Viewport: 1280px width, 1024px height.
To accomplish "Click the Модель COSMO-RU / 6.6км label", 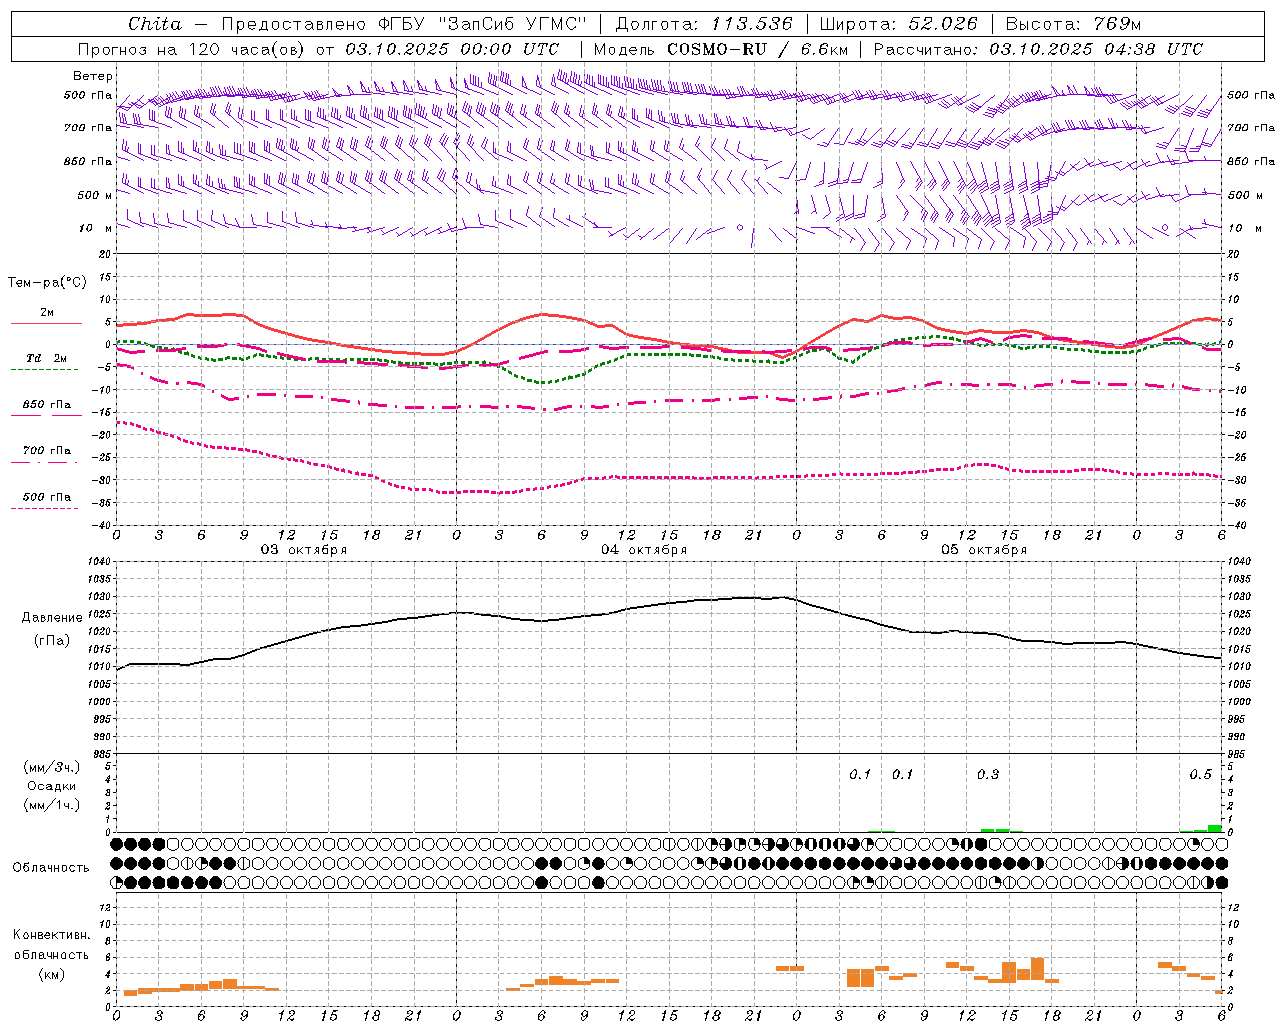I will [721, 49].
